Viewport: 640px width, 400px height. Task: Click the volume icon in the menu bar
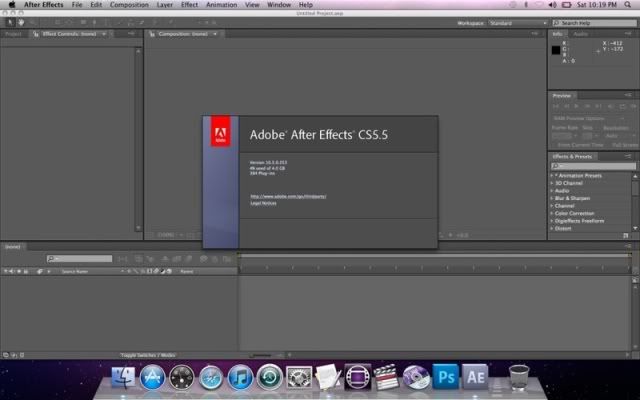tap(552, 5)
